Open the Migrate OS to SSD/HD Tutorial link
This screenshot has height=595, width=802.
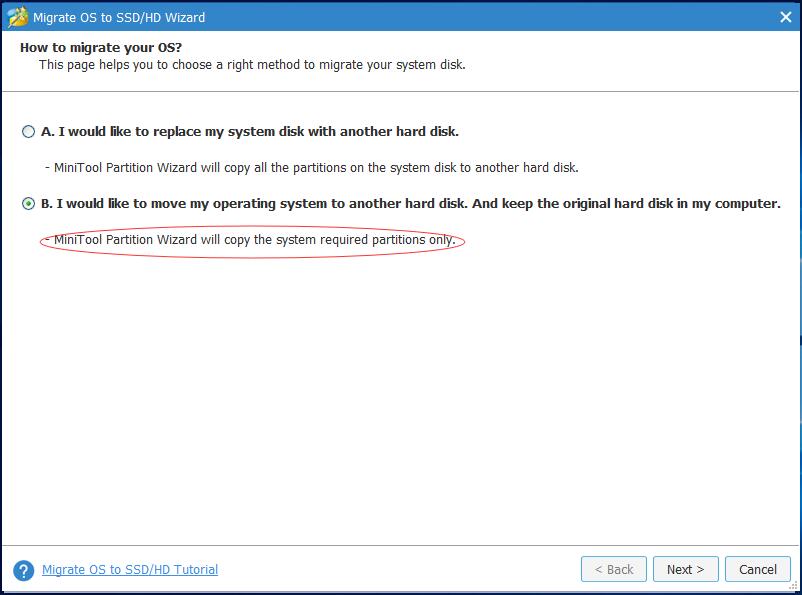coord(130,569)
